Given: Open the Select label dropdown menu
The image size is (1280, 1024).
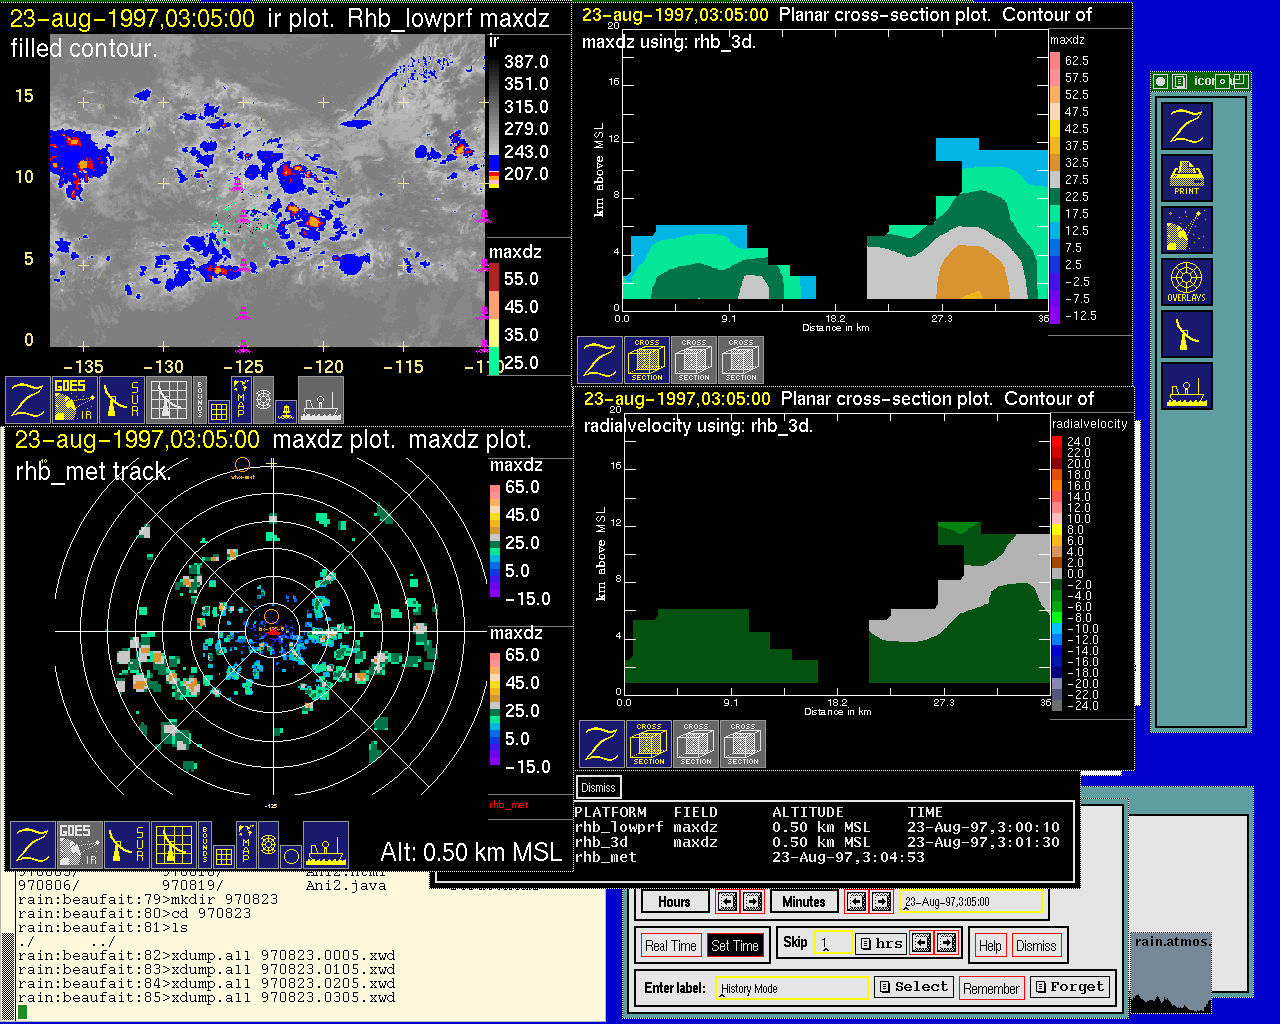Looking at the screenshot, I should pos(912,987).
